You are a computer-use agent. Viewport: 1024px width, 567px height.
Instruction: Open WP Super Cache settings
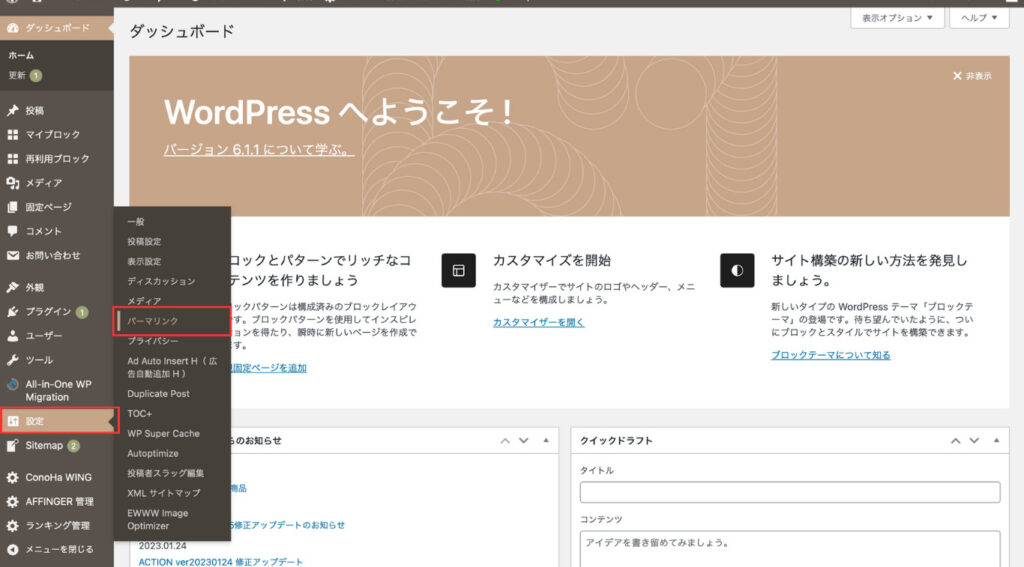tap(163, 434)
